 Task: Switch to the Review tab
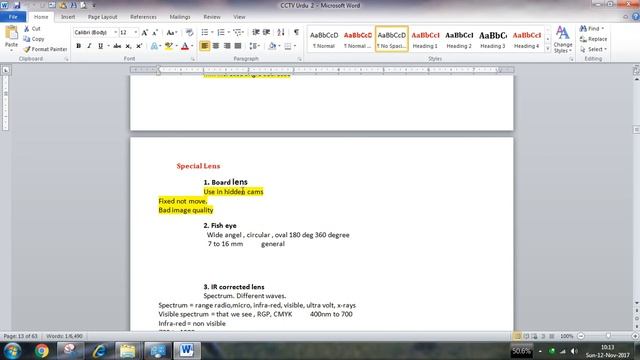212,17
